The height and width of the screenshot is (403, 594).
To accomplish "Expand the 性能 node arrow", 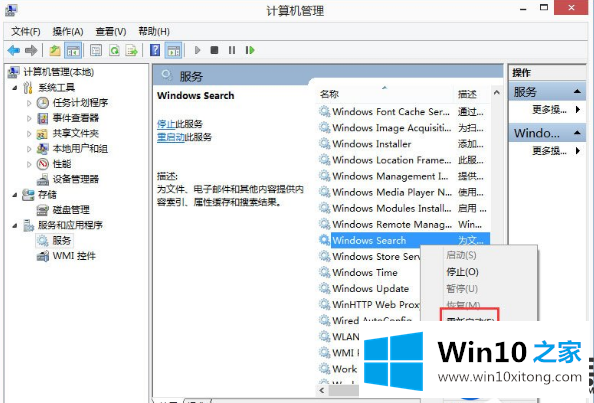I will [x=29, y=164].
